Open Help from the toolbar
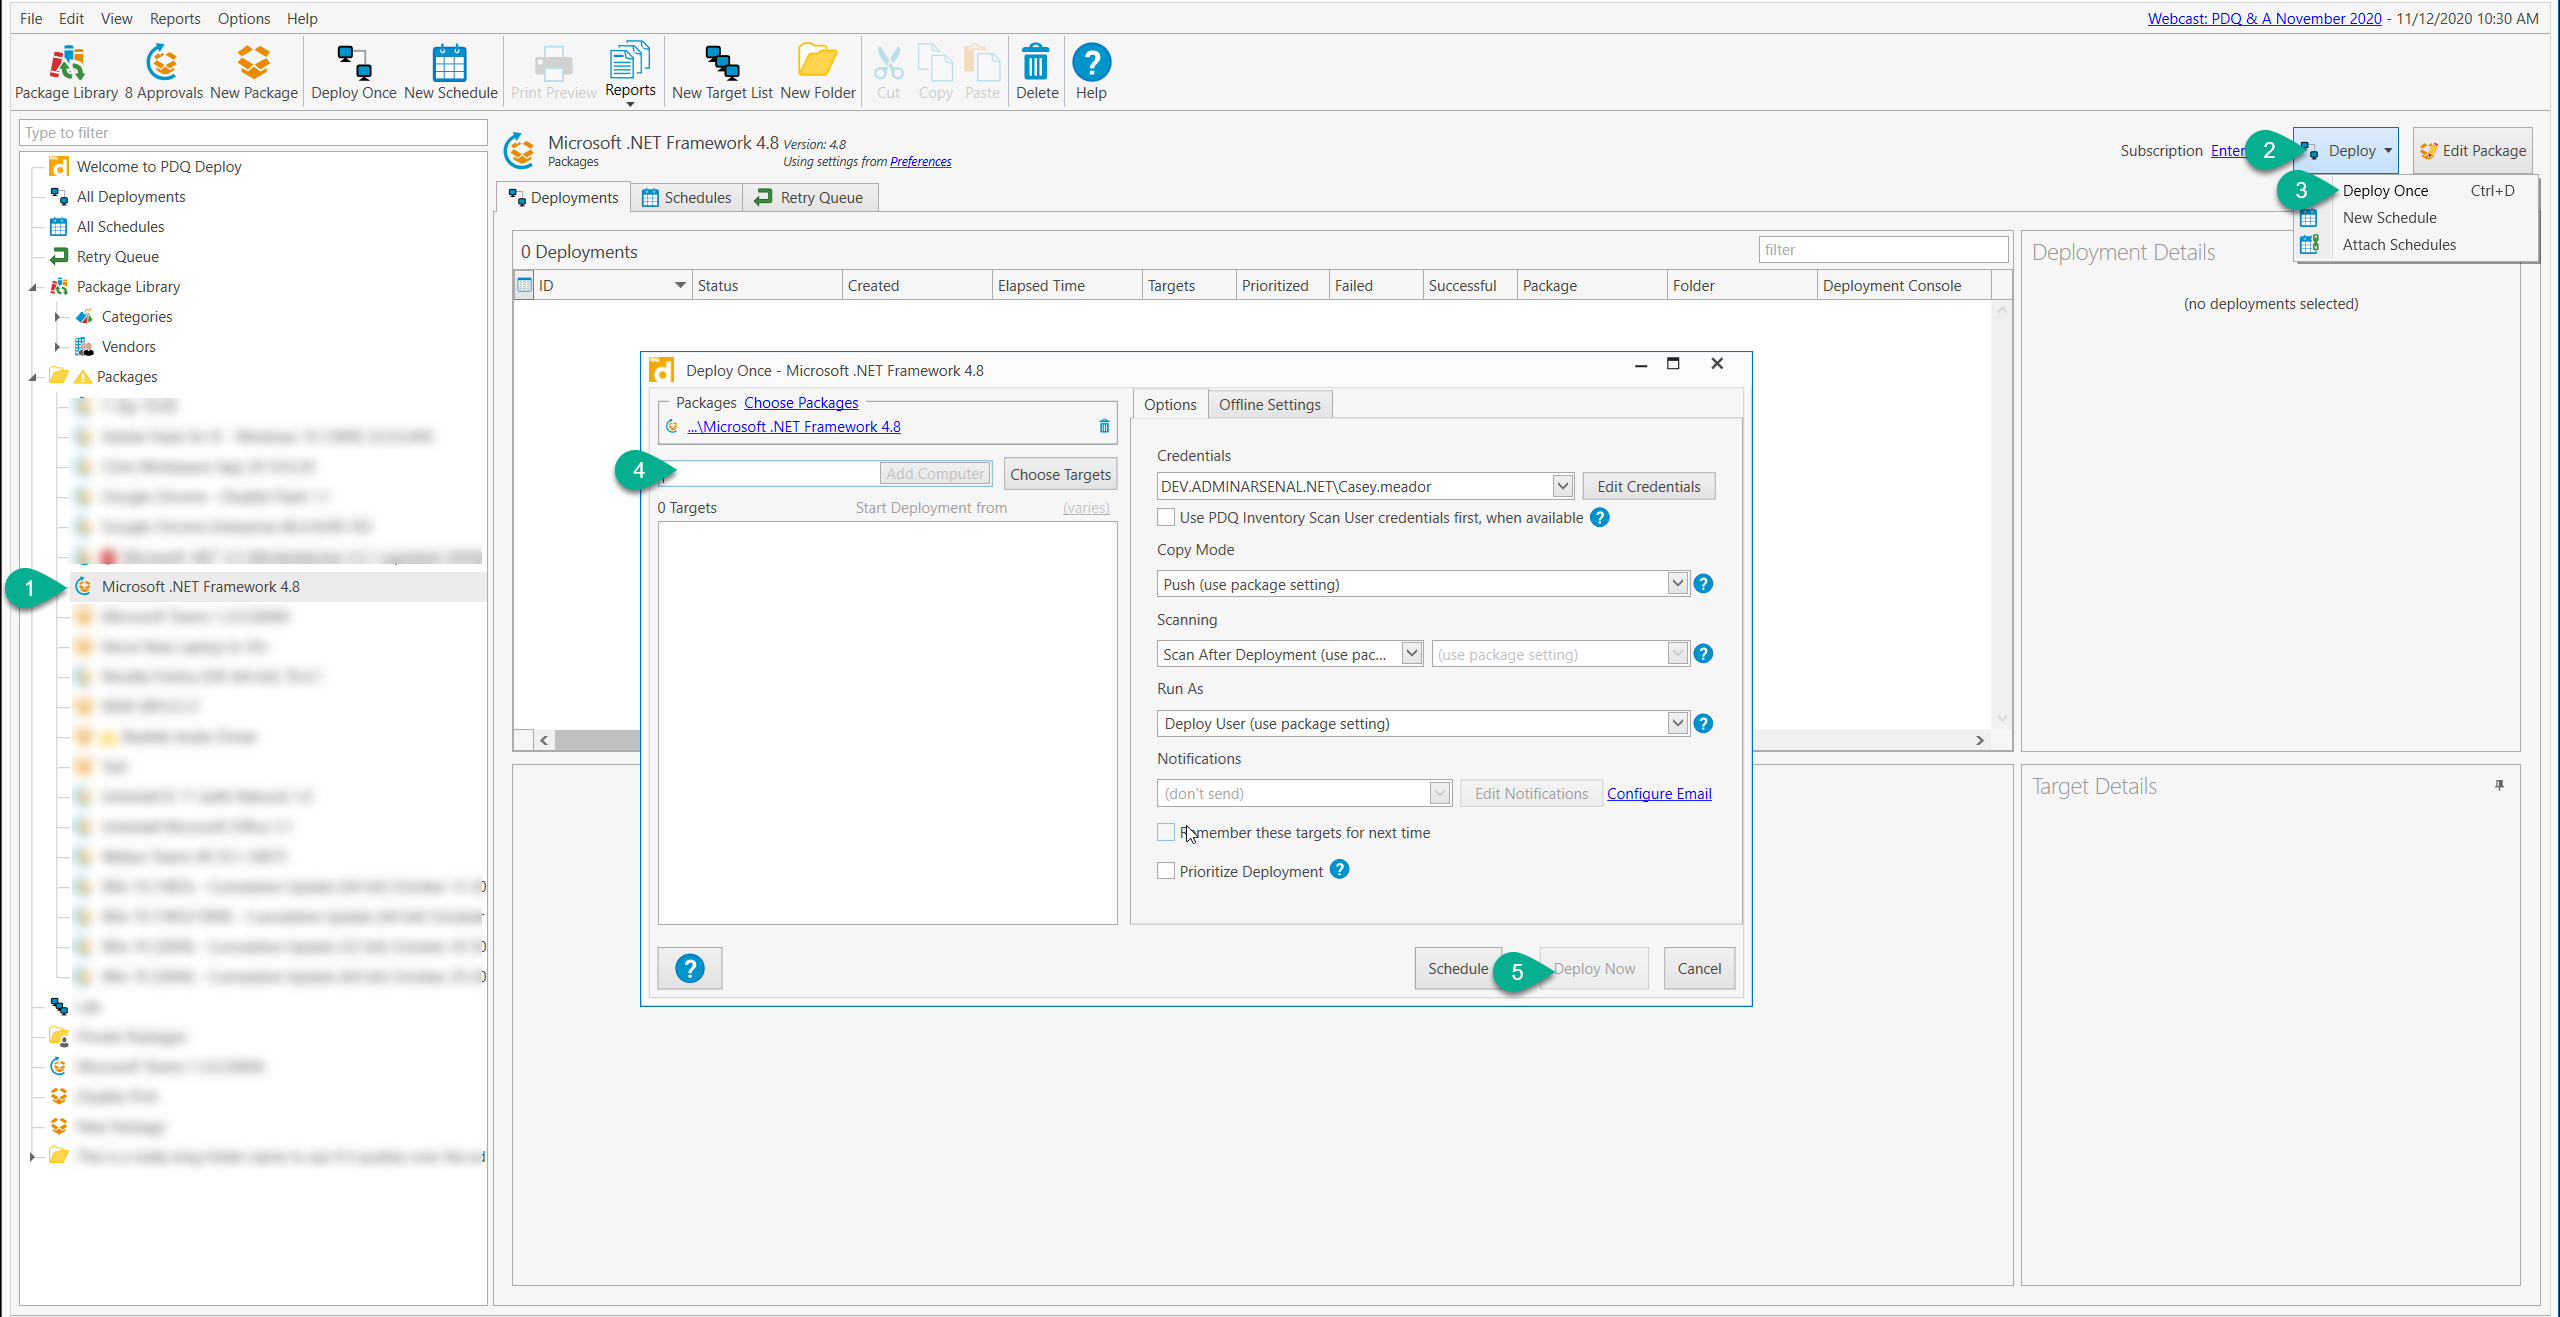 click(x=1091, y=72)
